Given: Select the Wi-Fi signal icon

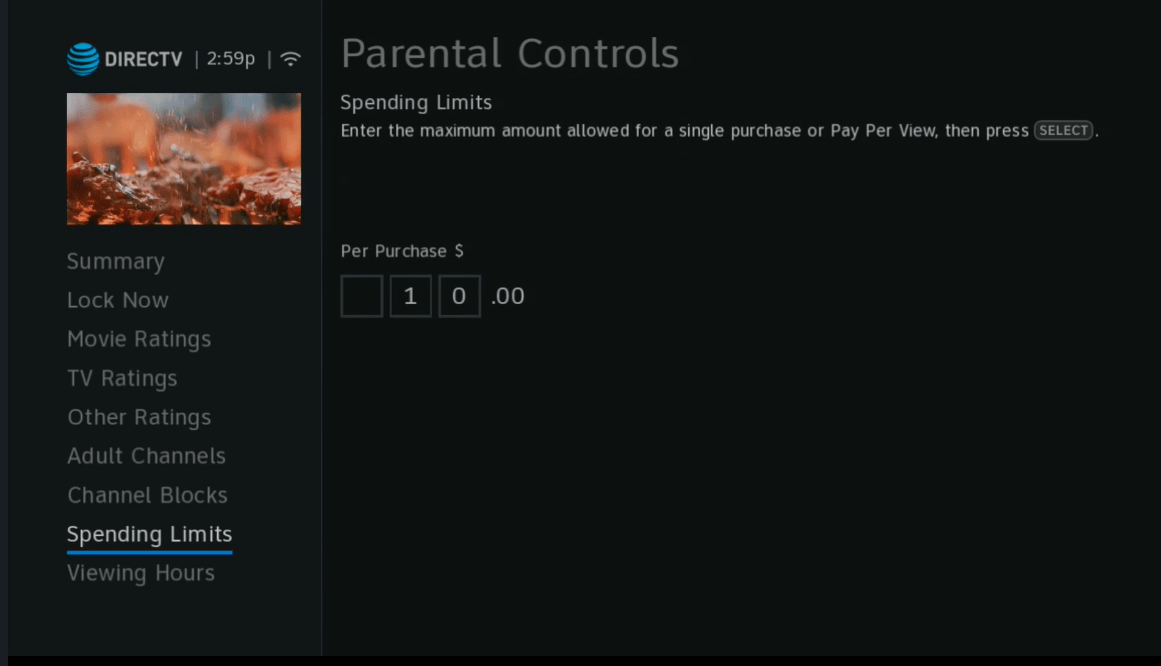Looking at the screenshot, I should pyautogui.click(x=289, y=58).
